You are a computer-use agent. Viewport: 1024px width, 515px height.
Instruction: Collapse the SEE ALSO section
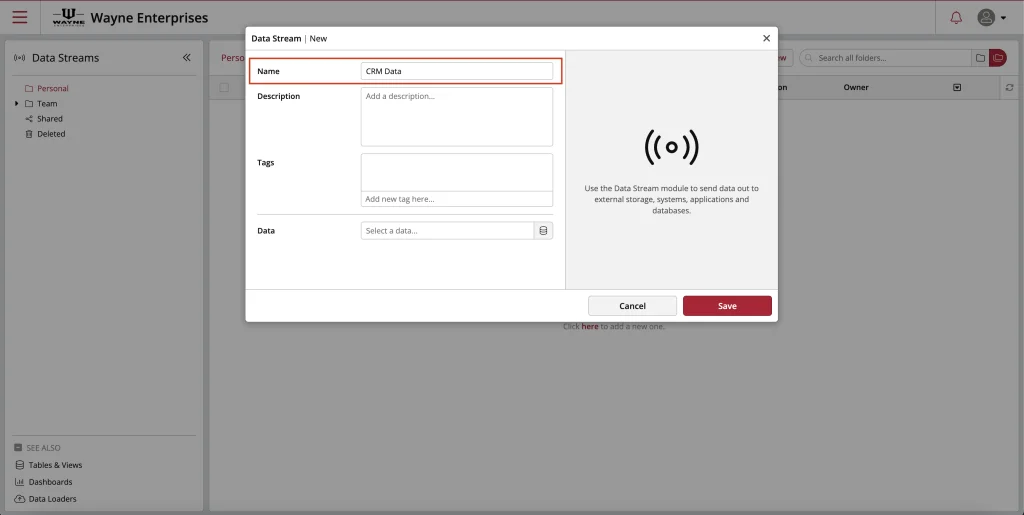pyautogui.click(x=18, y=448)
